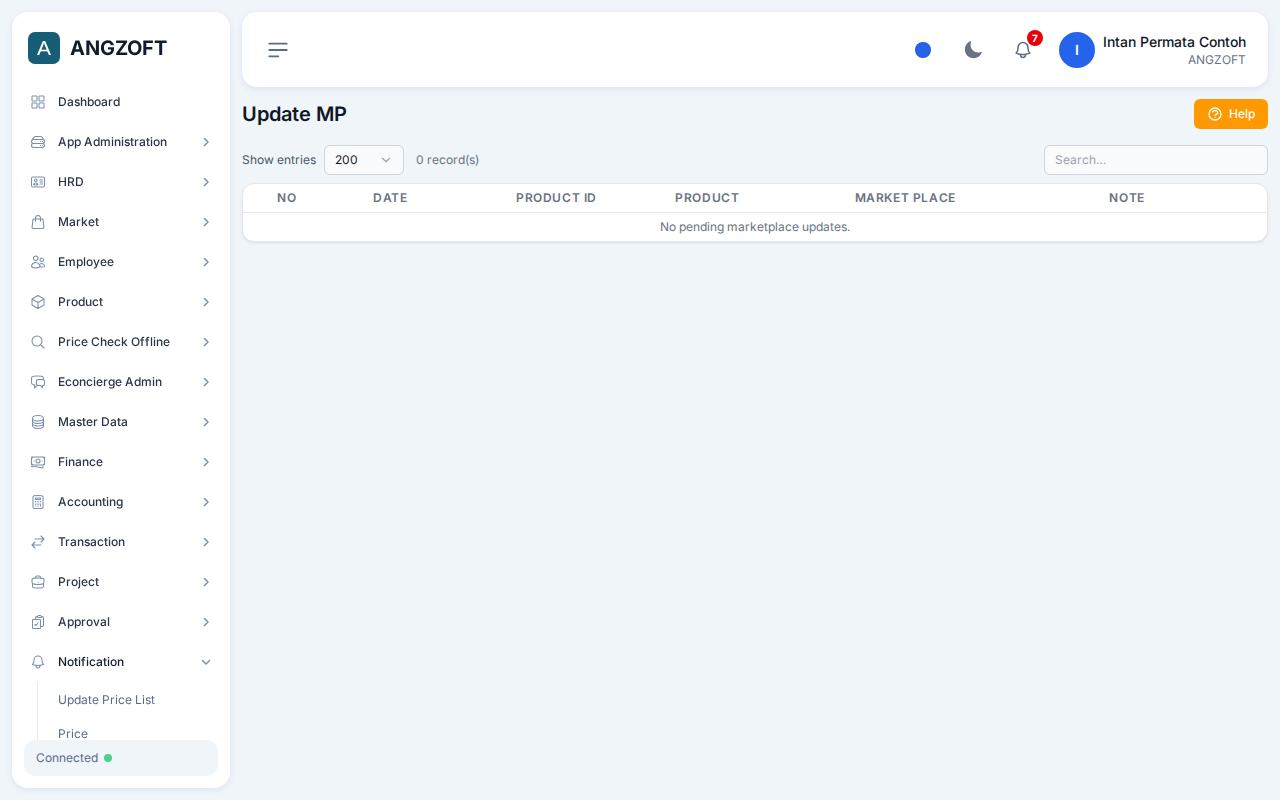Click the HRD sidebar icon

pos(38,182)
